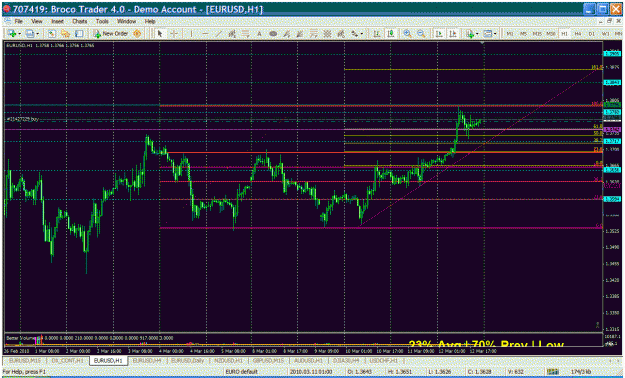Expand the Indicators dropdown arrow
Viewport: 625px width, 378px height.
click(x=477, y=34)
